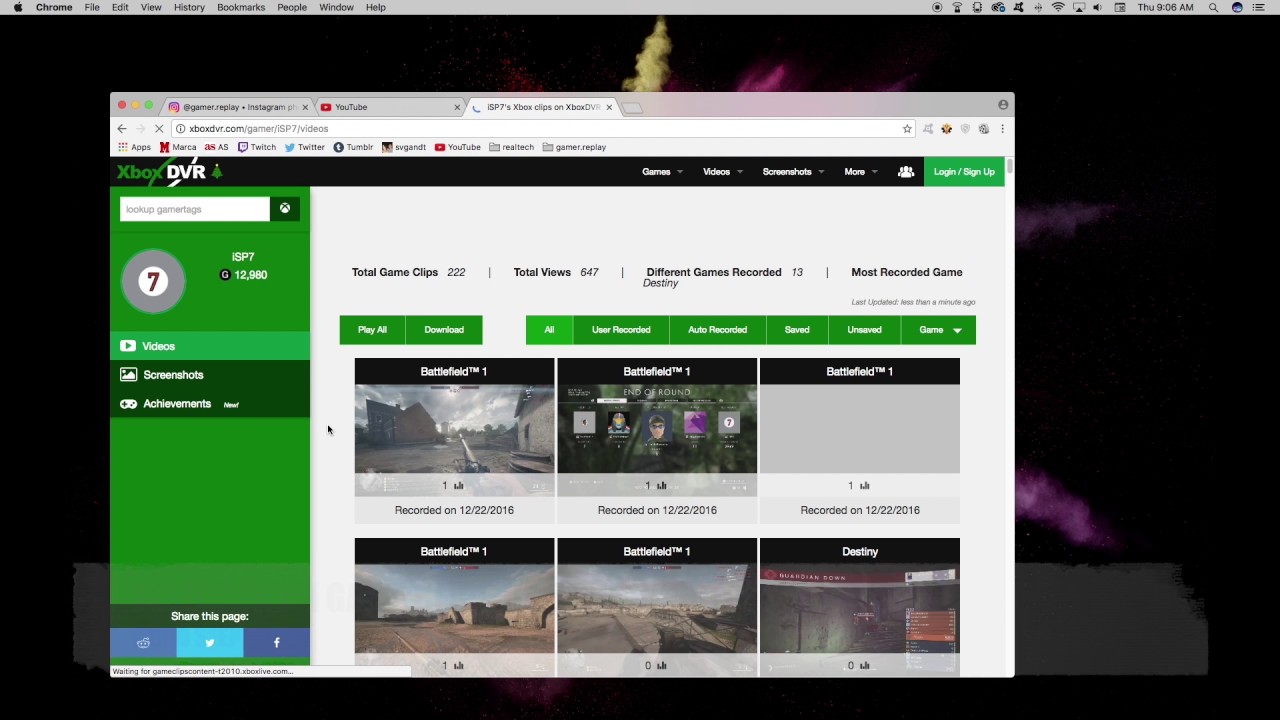Open the People menu

point(292,7)
